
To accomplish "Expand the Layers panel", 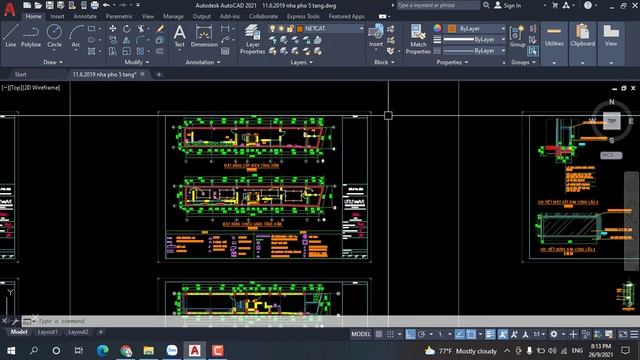I will pyautogui.click(x=302, y=62).
